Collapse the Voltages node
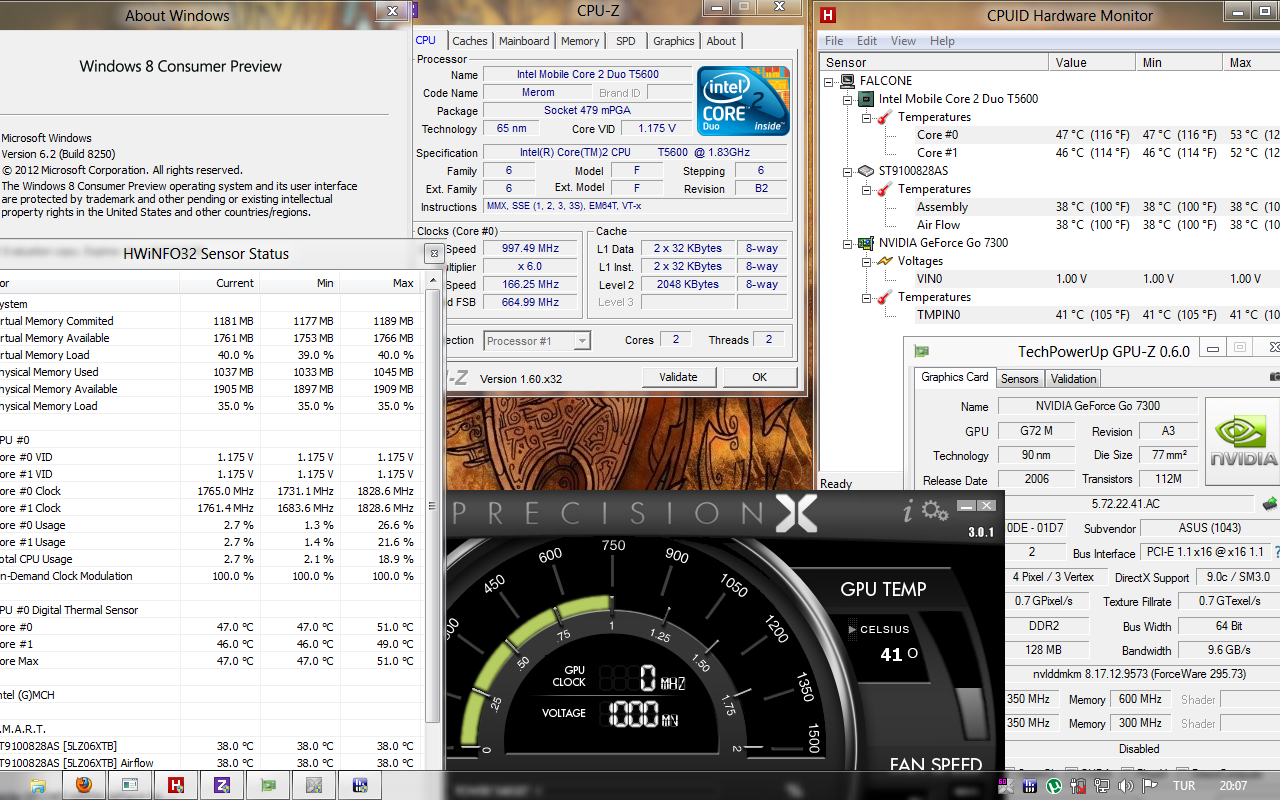 click(x=866, y=261)
